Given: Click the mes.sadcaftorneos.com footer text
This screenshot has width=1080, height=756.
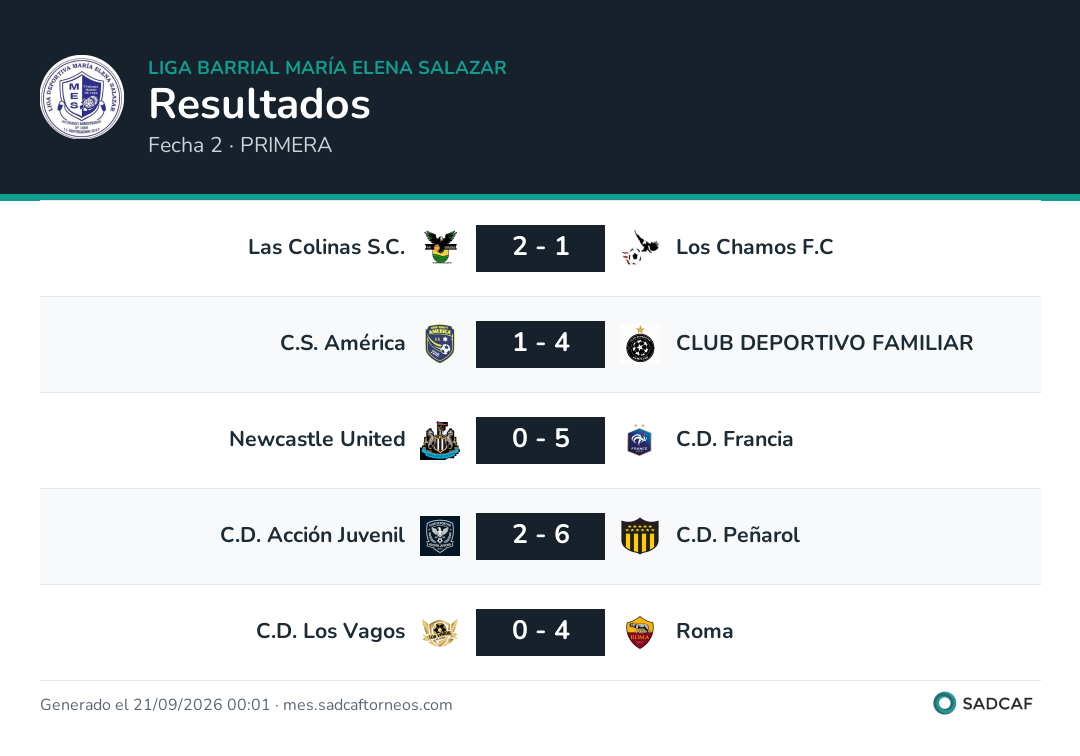Looking at the screenshot, I should click(368, 705).
